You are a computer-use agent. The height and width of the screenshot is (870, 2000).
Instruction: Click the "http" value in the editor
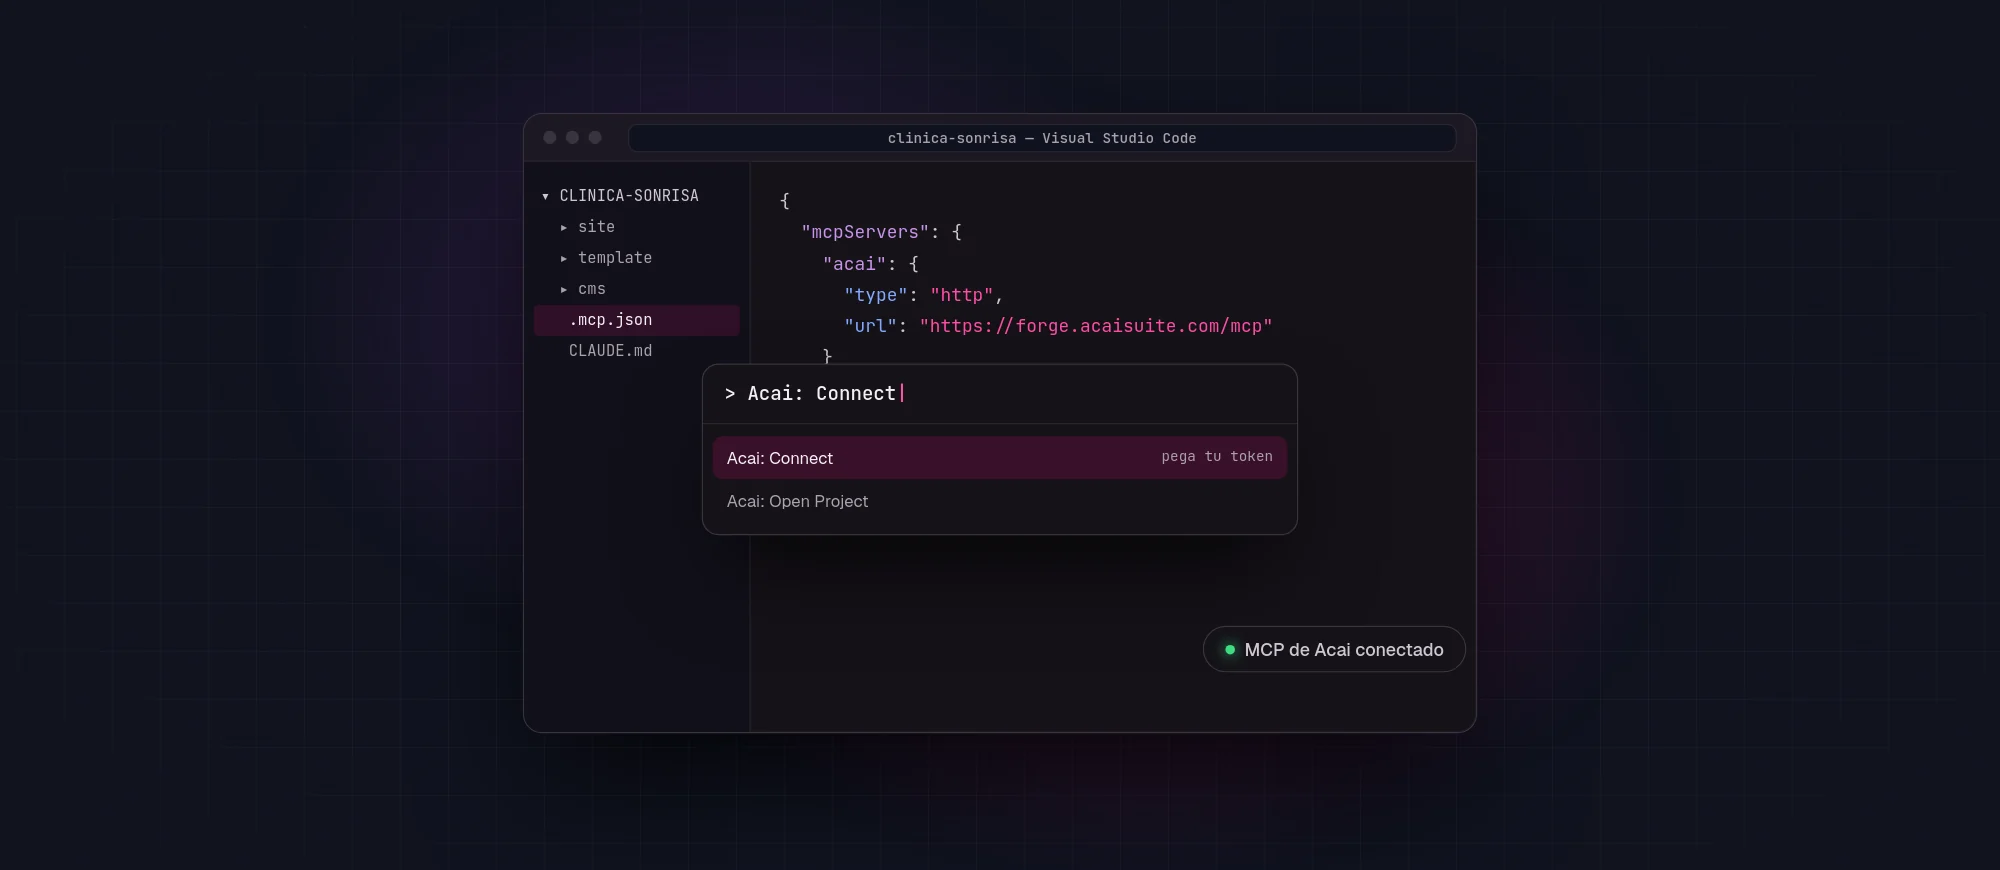(962, 295)
